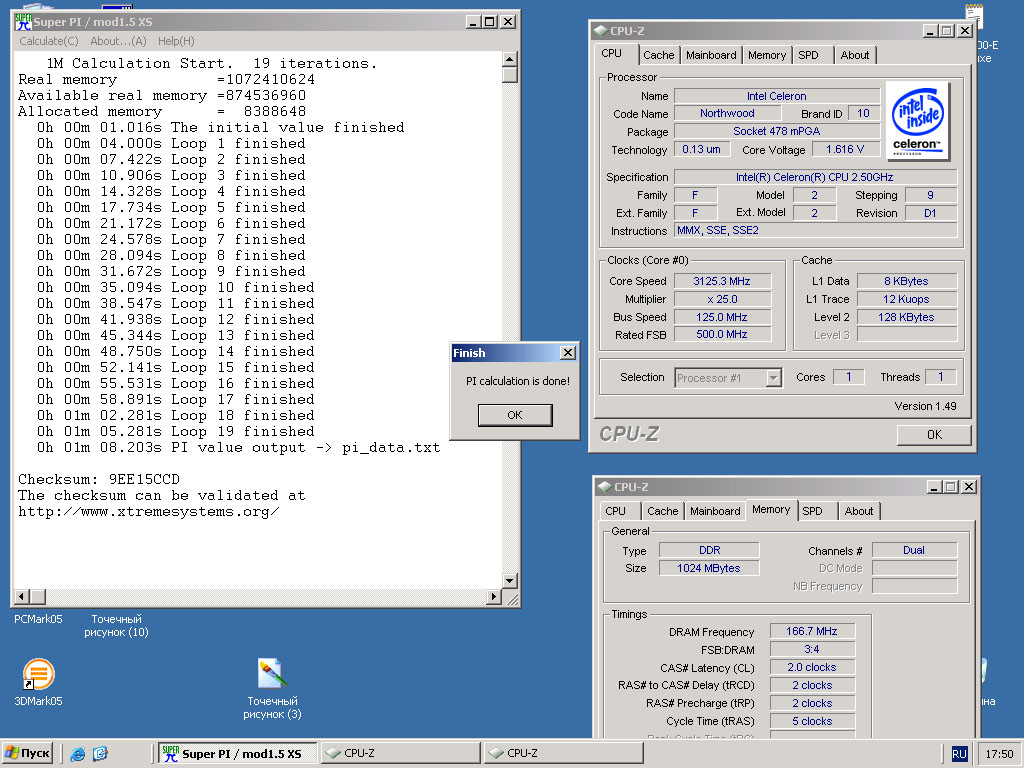Select Точечный рисунок (10) desktop label

tap(116, 625)
